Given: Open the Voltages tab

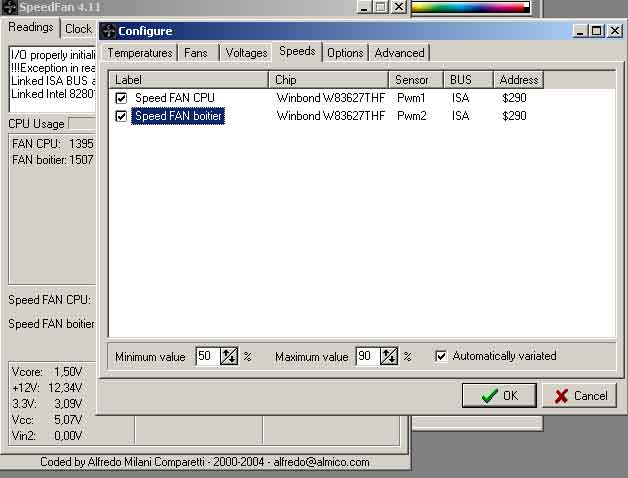Looking at the screenshot, I should click(246, 53).
